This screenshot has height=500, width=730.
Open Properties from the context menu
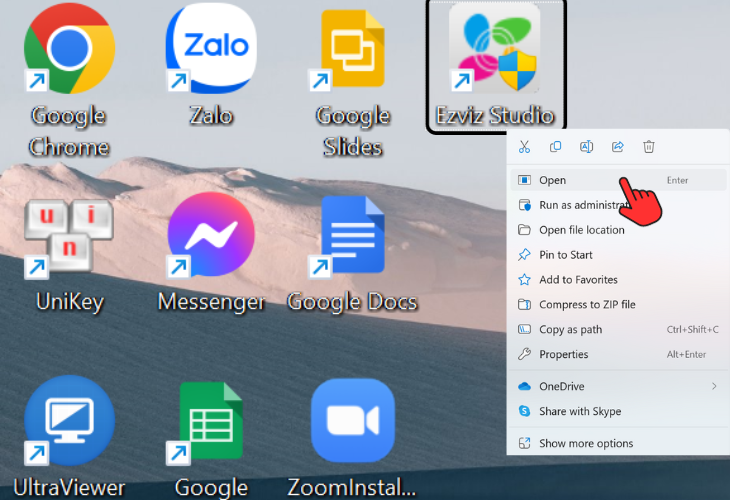[x=618, y=354]
